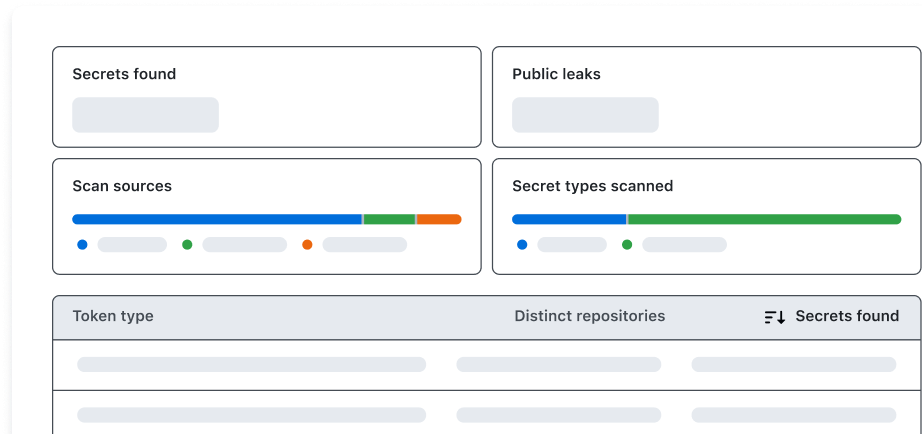Click the orange legend dot under Scan sources

point(307,244)
